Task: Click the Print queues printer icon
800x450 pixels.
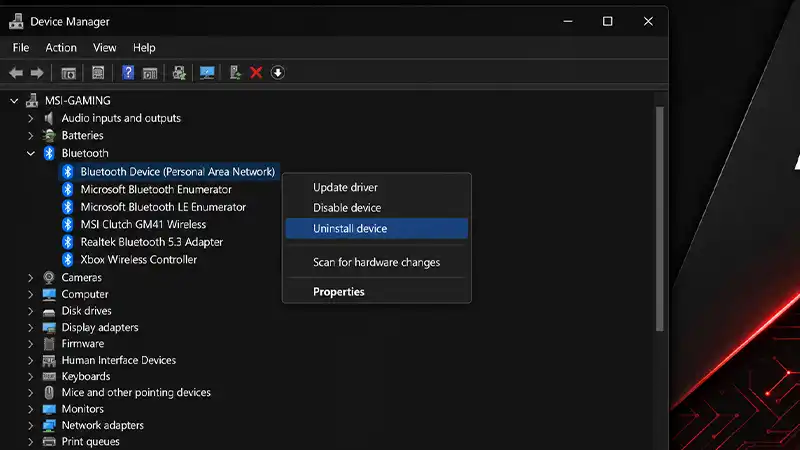Action: [49, 441]
